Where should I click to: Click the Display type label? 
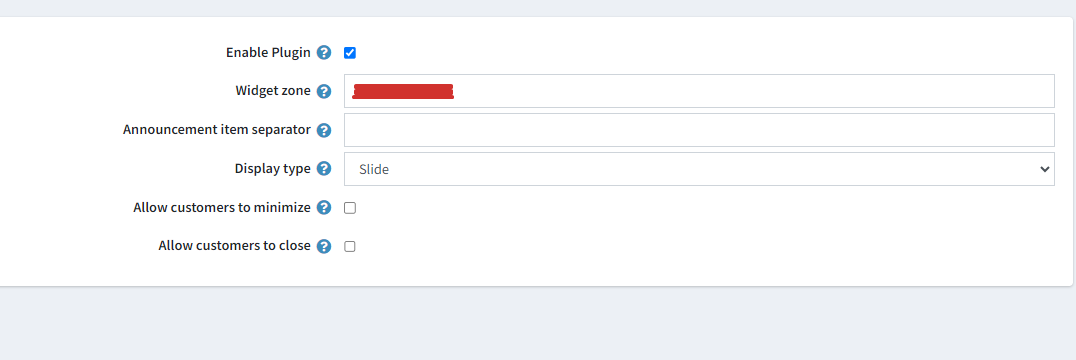click(272, 169)
